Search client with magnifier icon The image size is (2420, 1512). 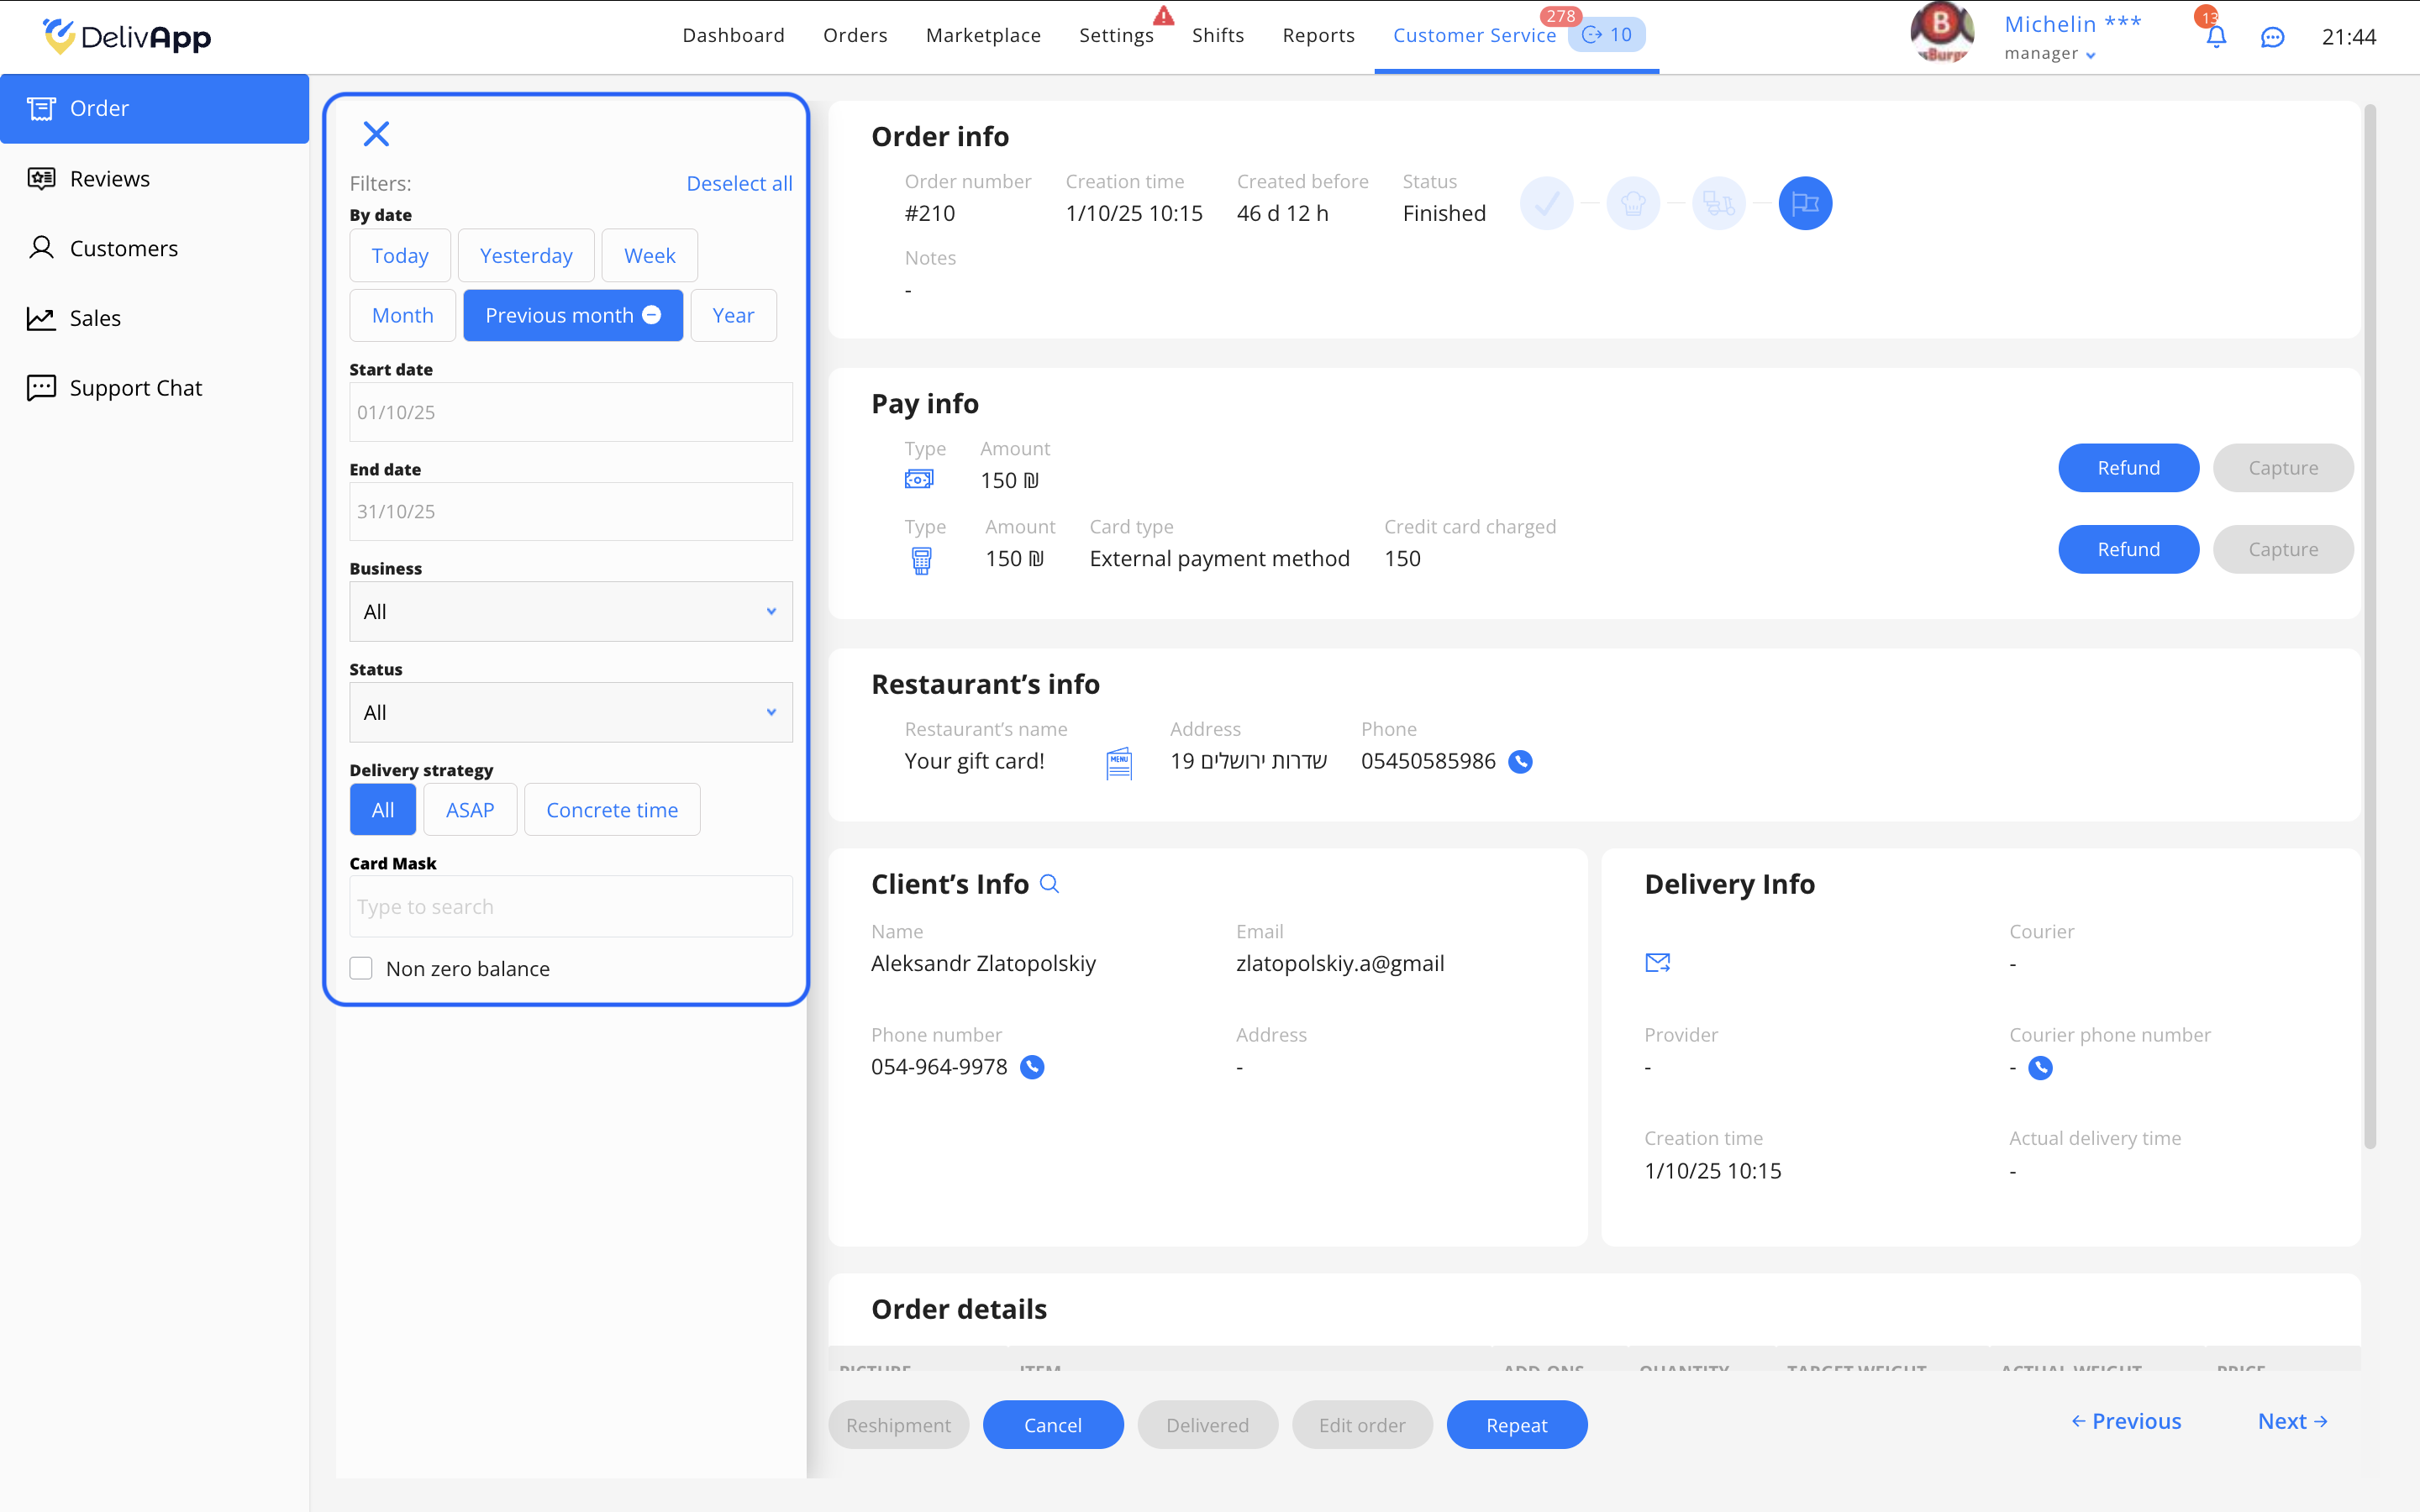(x=1049, y=884)
